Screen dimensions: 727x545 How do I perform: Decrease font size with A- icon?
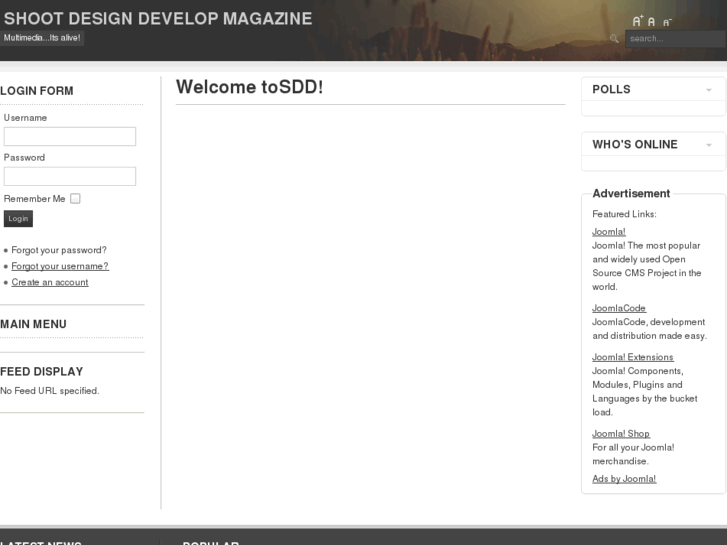[x=667, y=22]
